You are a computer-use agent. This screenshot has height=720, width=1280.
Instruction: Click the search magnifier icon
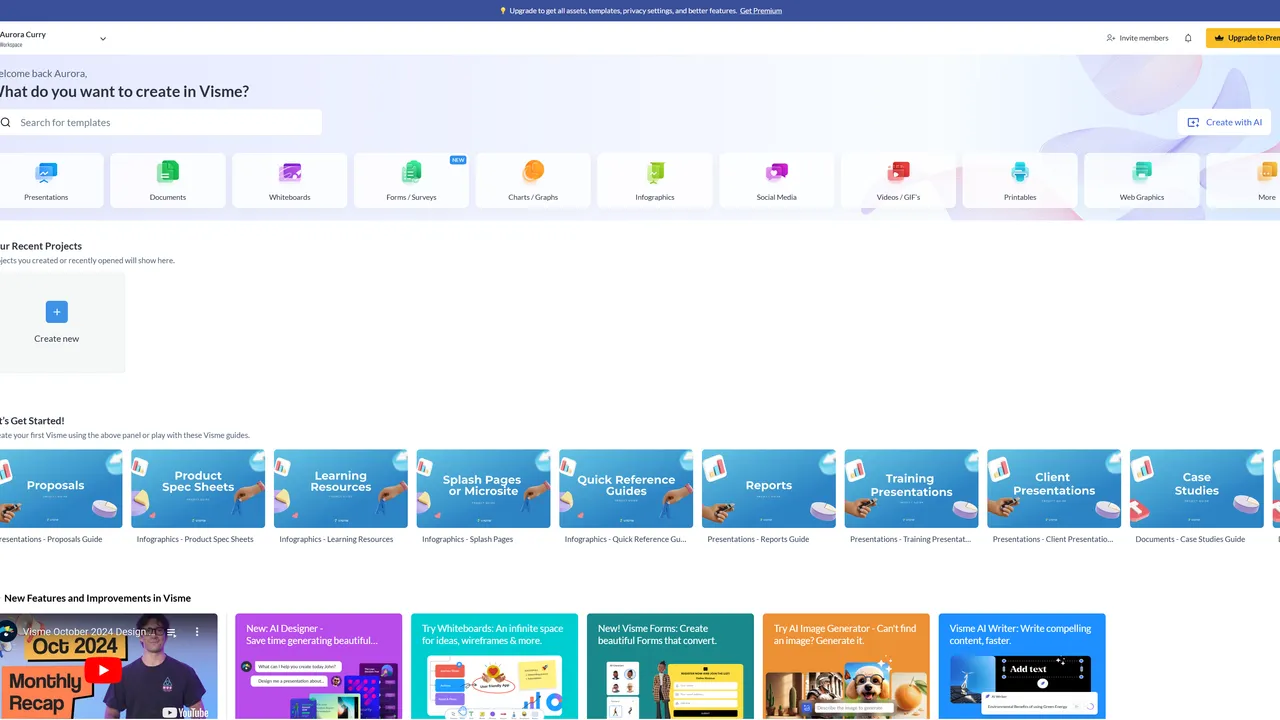(6, 122)
